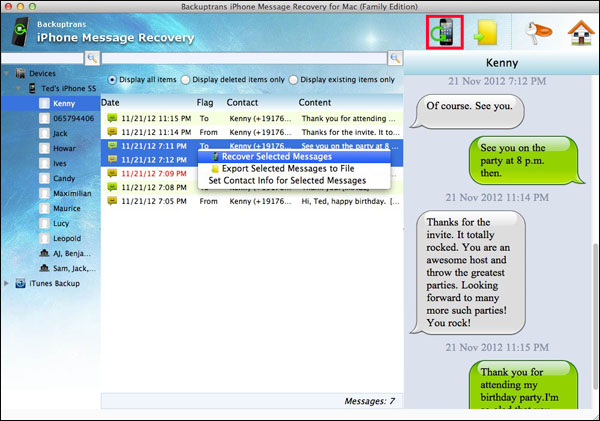Viewport: 600px width, 421px height.
Task: Click the group icon next to AJ, Benja...
Action: pos(44,253)
